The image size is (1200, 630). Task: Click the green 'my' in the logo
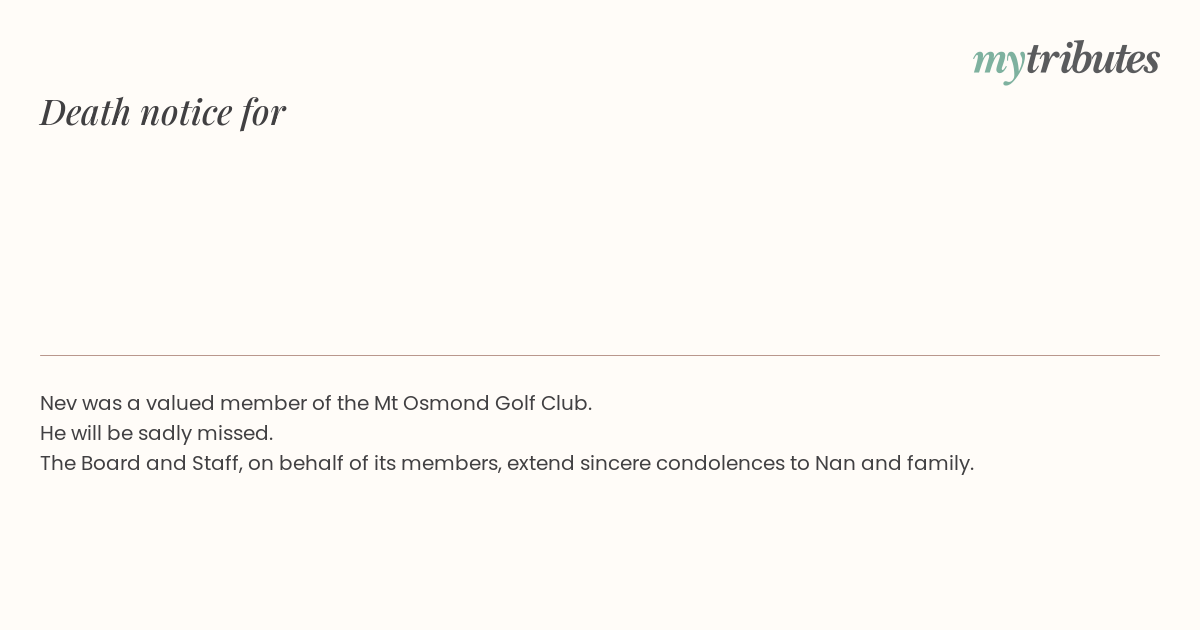click(999, 62)
